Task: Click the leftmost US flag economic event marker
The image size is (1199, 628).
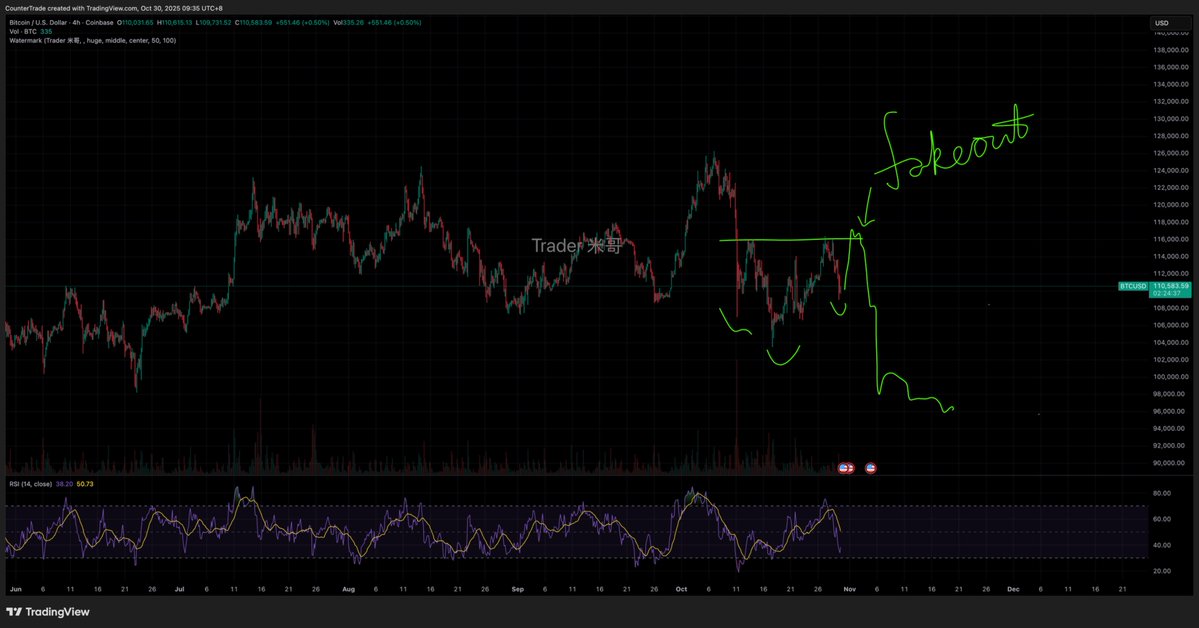Action: coord(843,467)
